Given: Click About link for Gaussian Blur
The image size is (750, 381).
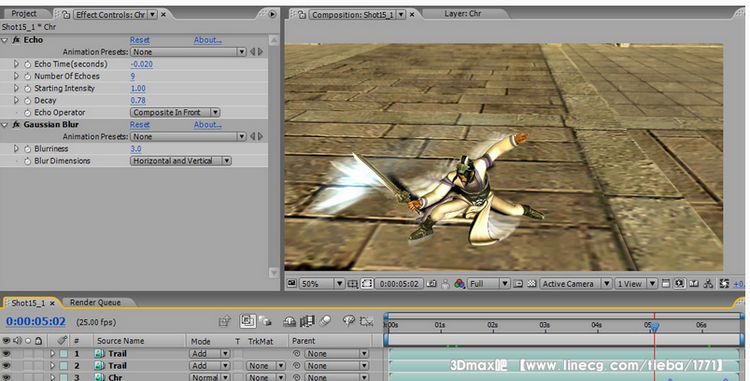Looking at the screenshot, I should (x=208, y=124).
